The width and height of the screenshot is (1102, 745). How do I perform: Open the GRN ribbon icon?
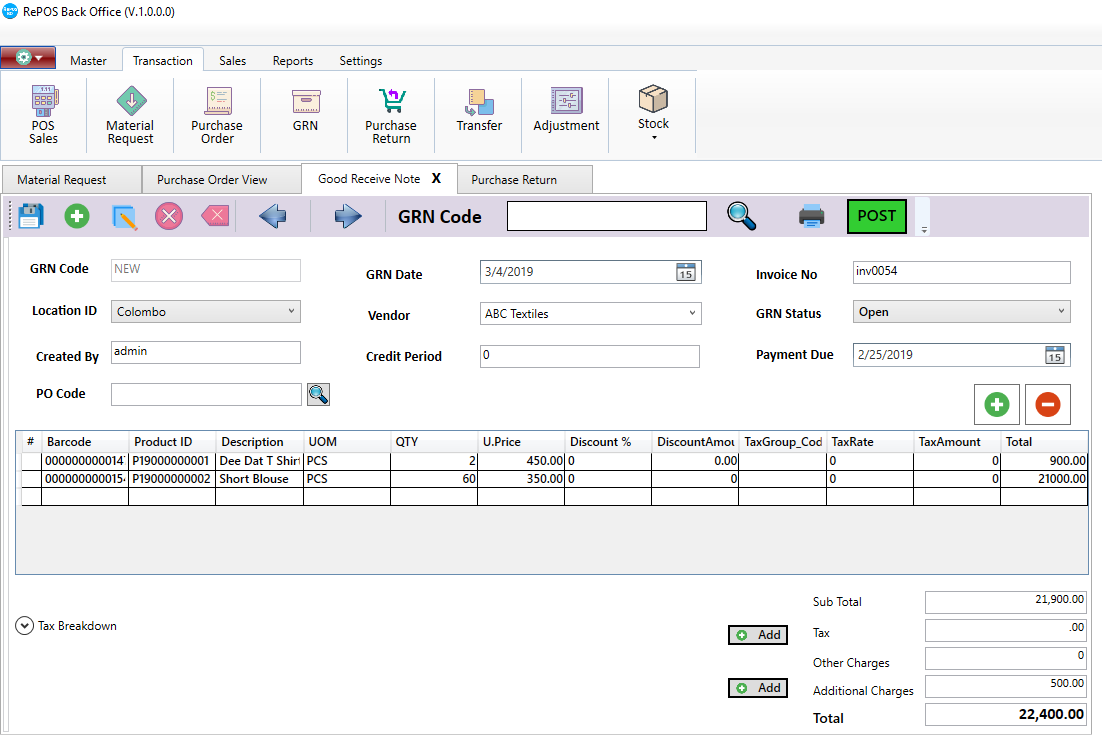(306, 109)
